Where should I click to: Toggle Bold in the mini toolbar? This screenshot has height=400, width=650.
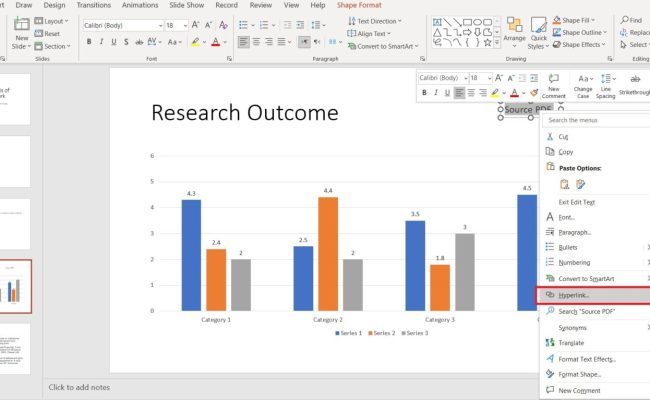pyautogui.click(x=424, y=93)
